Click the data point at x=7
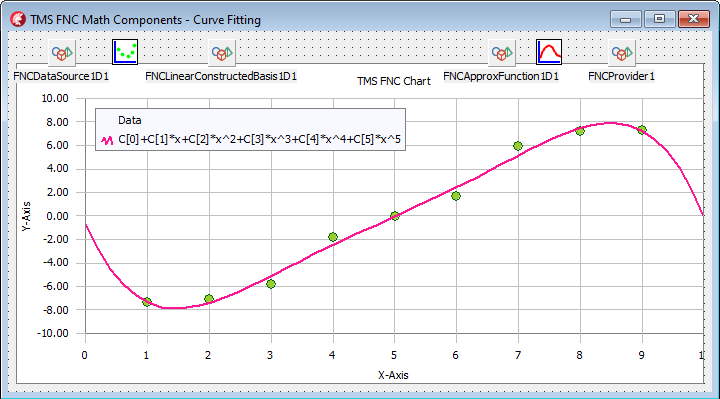Viewport: 720px width, 399px height. 518,146
